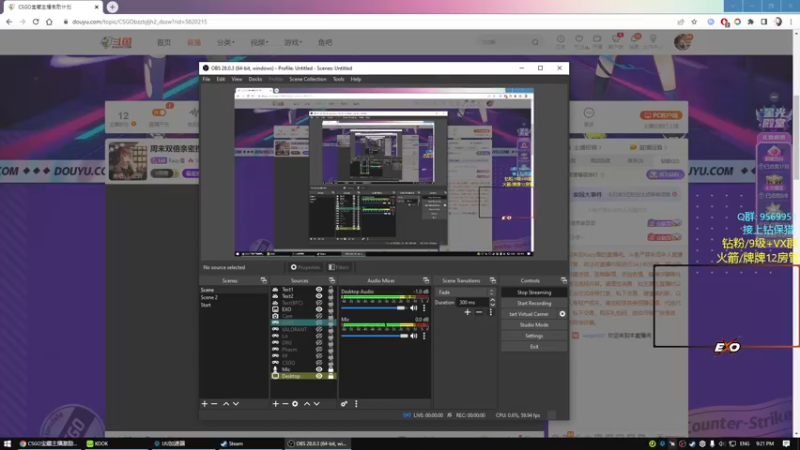Hide the Text2 source via eye icon
Viewport: 800px width, 450px height.
319,296
